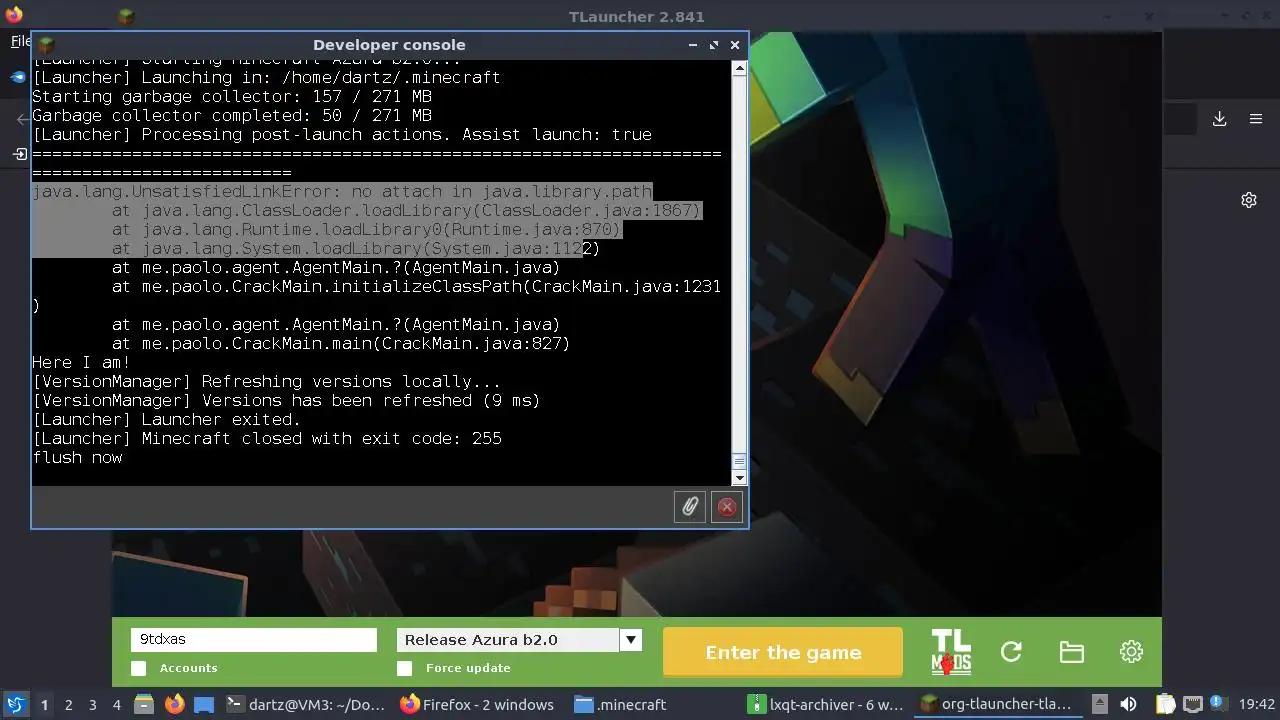Image resolution: width=1280 pixels, height=720 pixels.
Task: Click the refresh versions icon
Action: [1011, 652]
